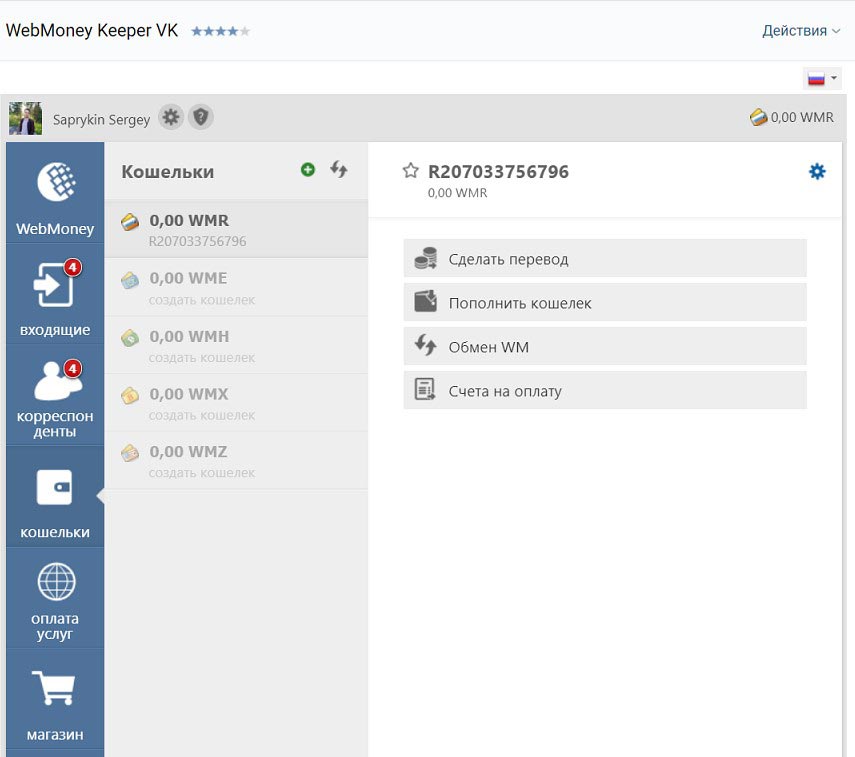This screenshot has width=855, height=757.
Task: Open the WebMoney home logo section
Action: click(x=55, y=193)
